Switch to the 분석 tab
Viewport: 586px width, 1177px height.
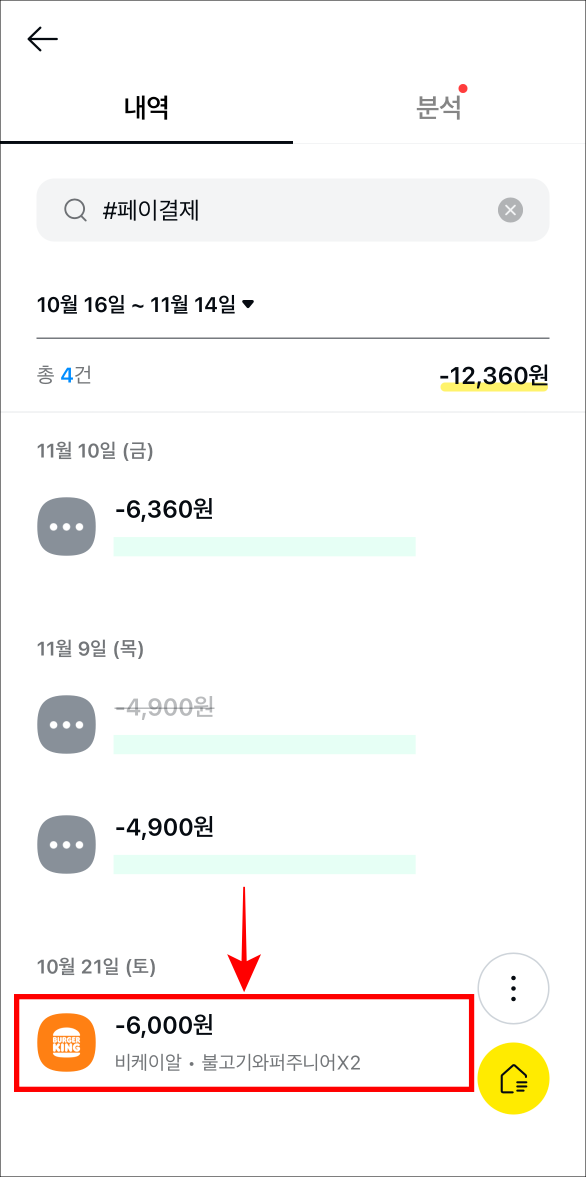(437, 103)
